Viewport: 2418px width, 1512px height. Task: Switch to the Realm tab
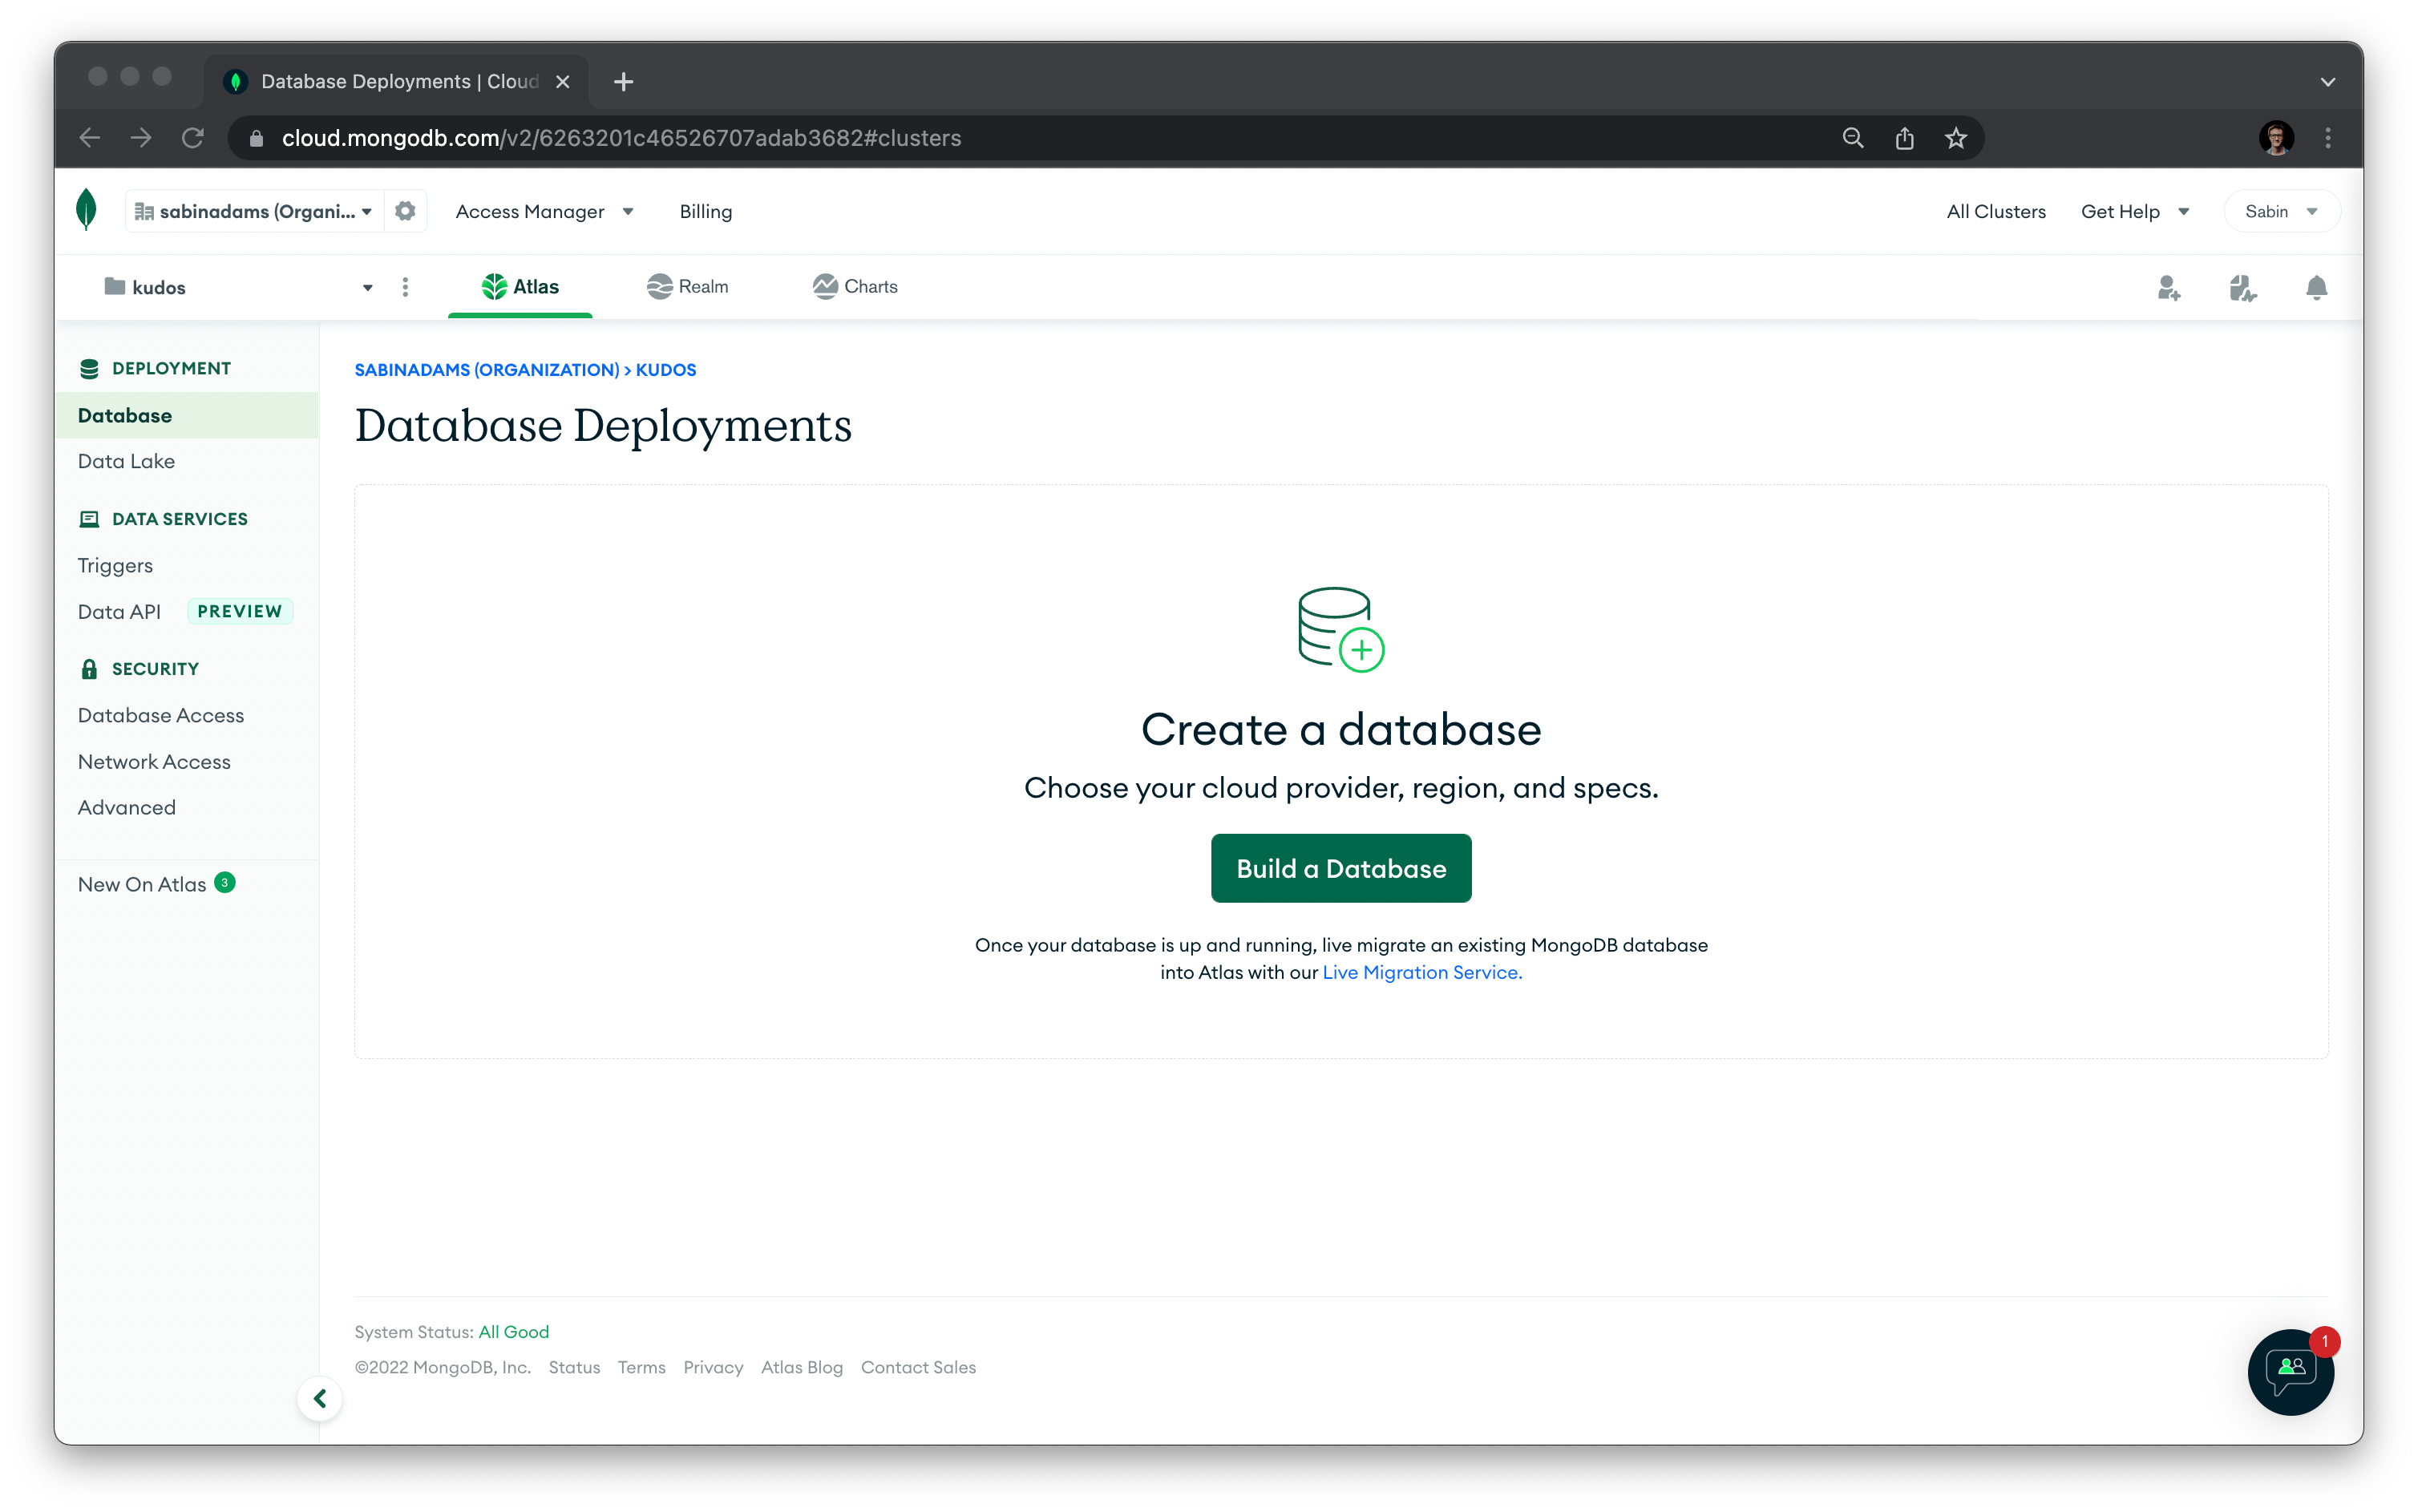[687, 287]
